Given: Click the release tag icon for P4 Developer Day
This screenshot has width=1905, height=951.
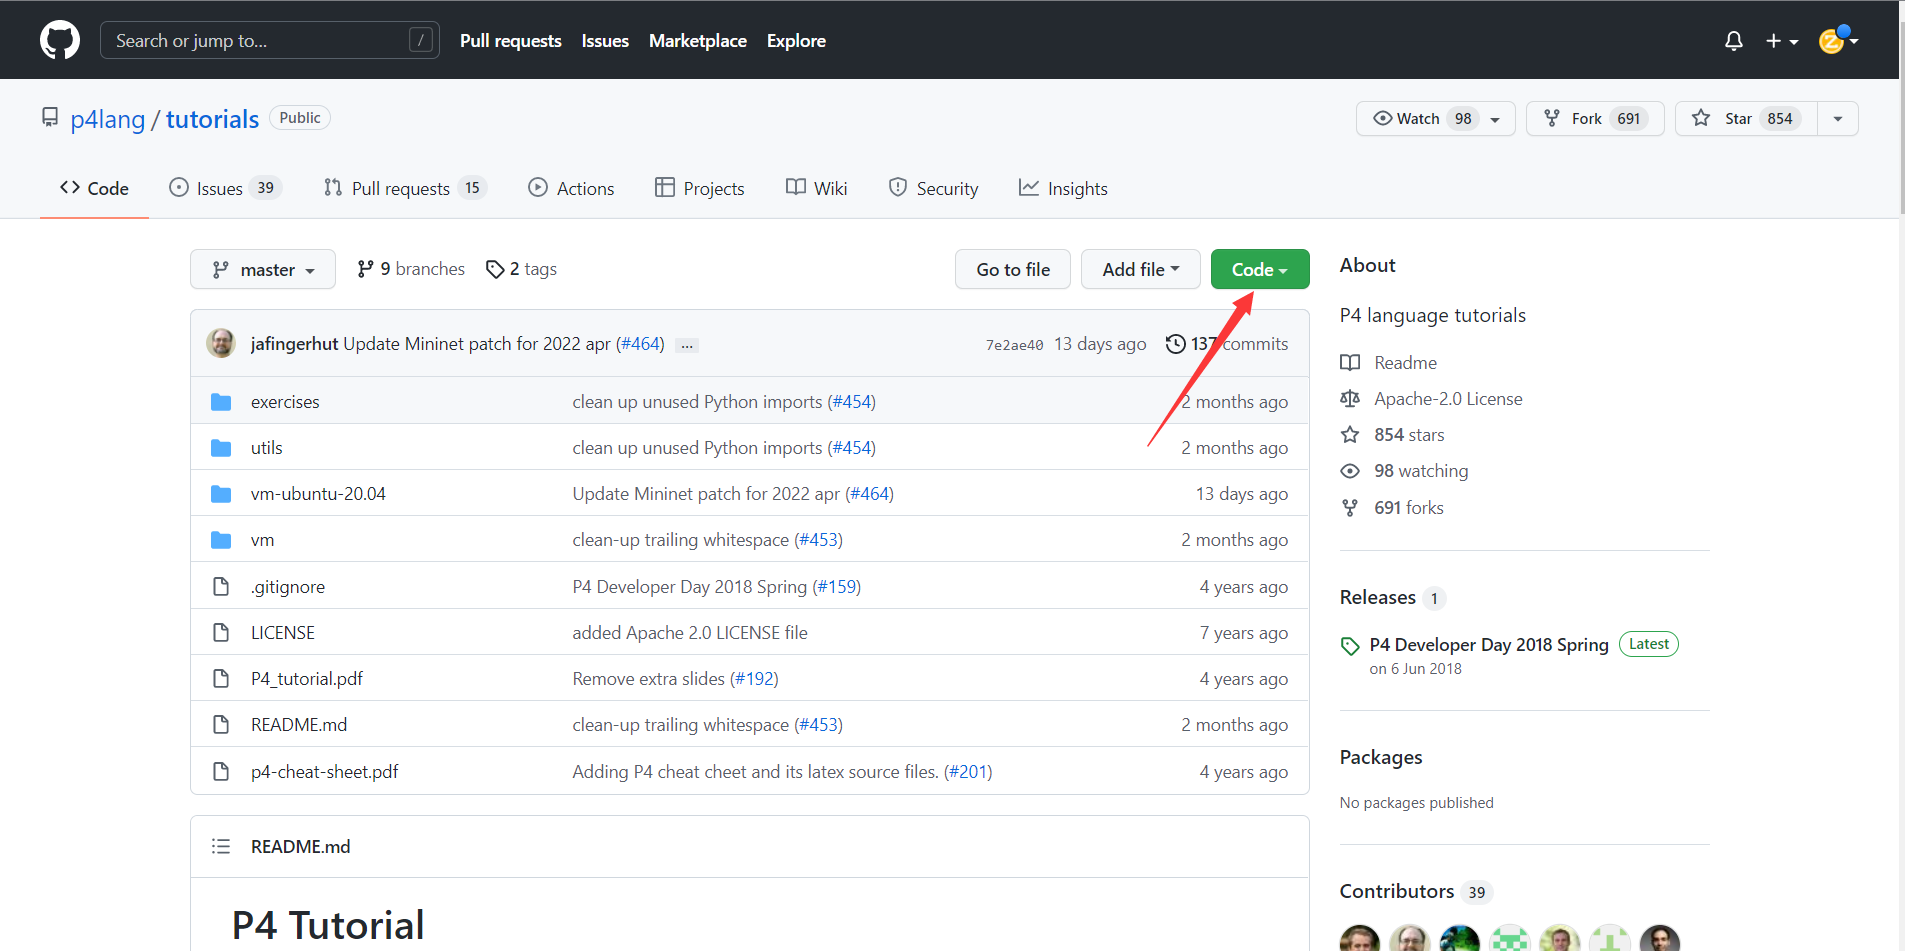Looking at the screenshot, I should tap(1350, 646).
